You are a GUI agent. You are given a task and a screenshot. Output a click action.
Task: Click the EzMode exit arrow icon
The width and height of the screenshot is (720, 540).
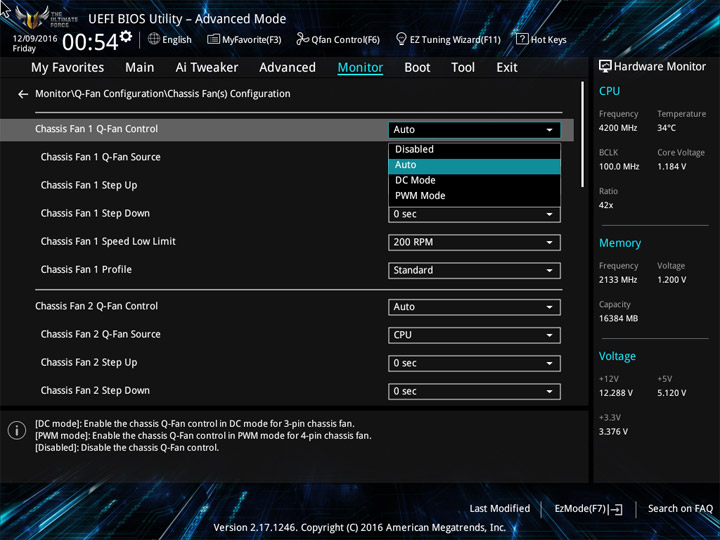point(615,509)
